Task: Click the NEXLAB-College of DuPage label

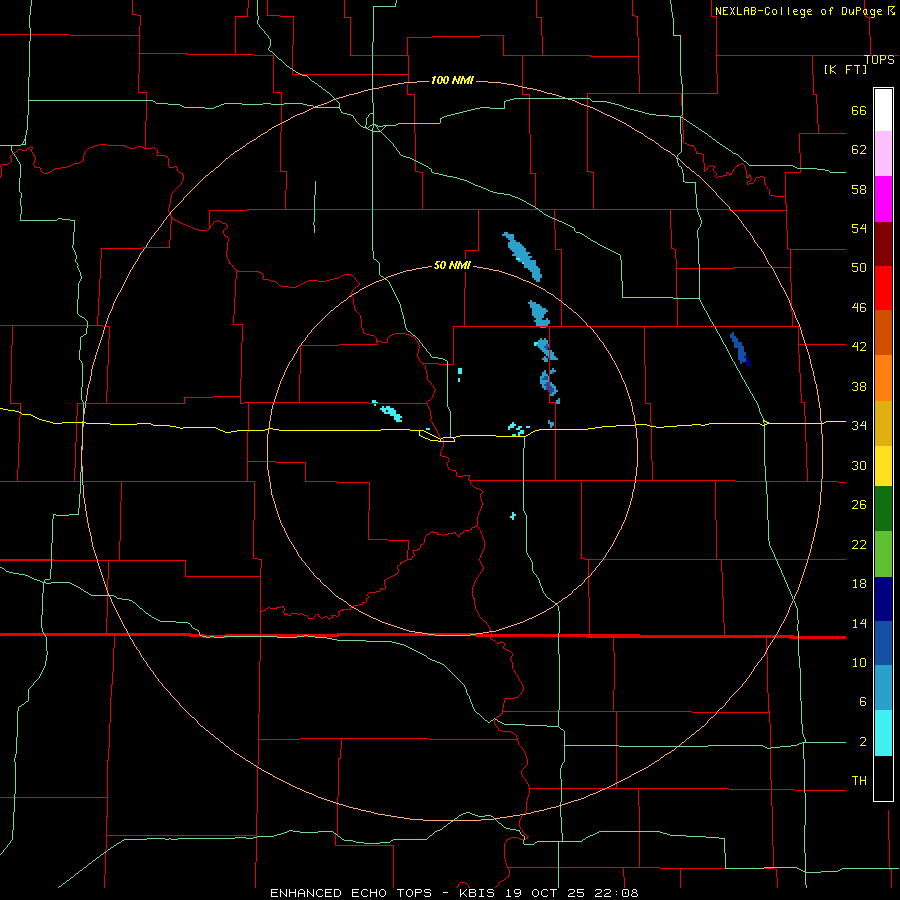Action: (x=798, y=11)
